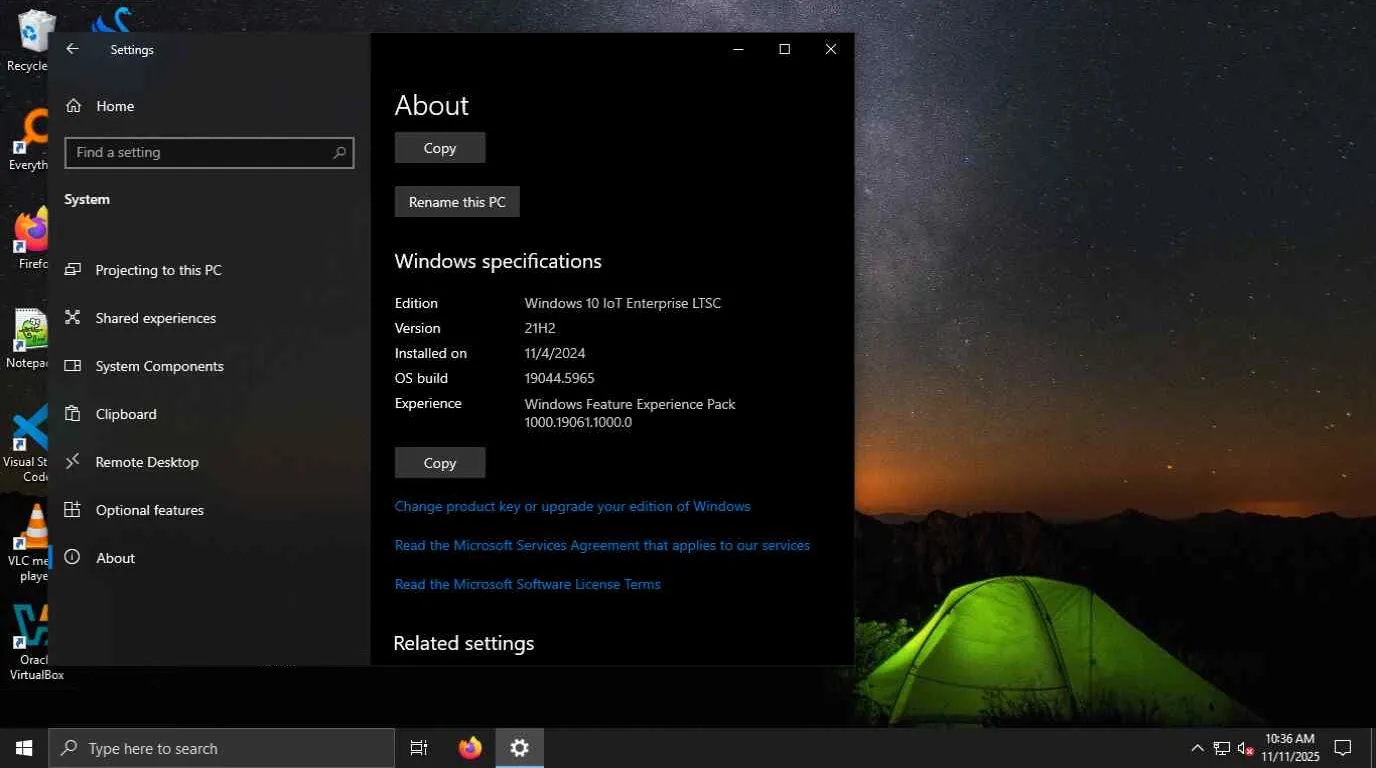Click the Related settings heading
The image size is (1376, 768).
464,643
